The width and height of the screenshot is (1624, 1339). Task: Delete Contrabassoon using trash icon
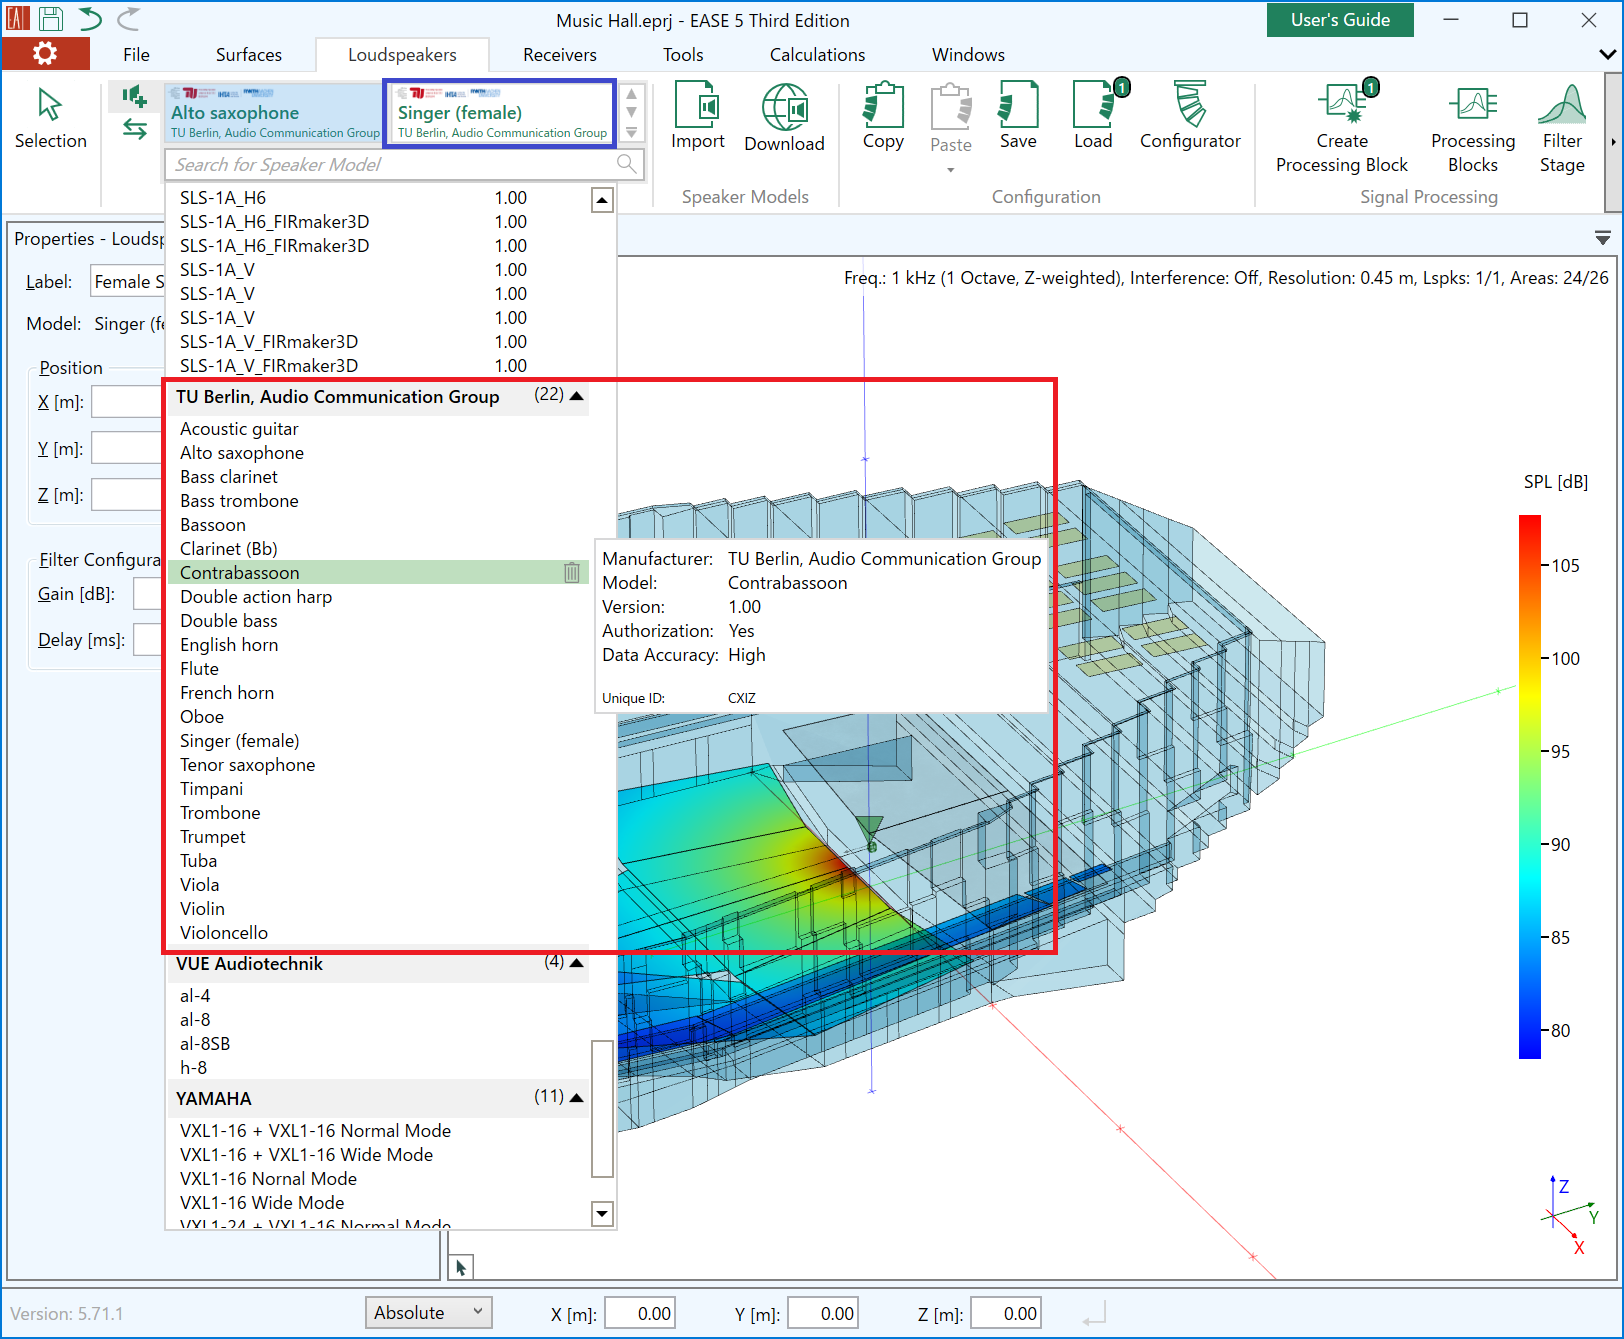click(x=572, y=573)
